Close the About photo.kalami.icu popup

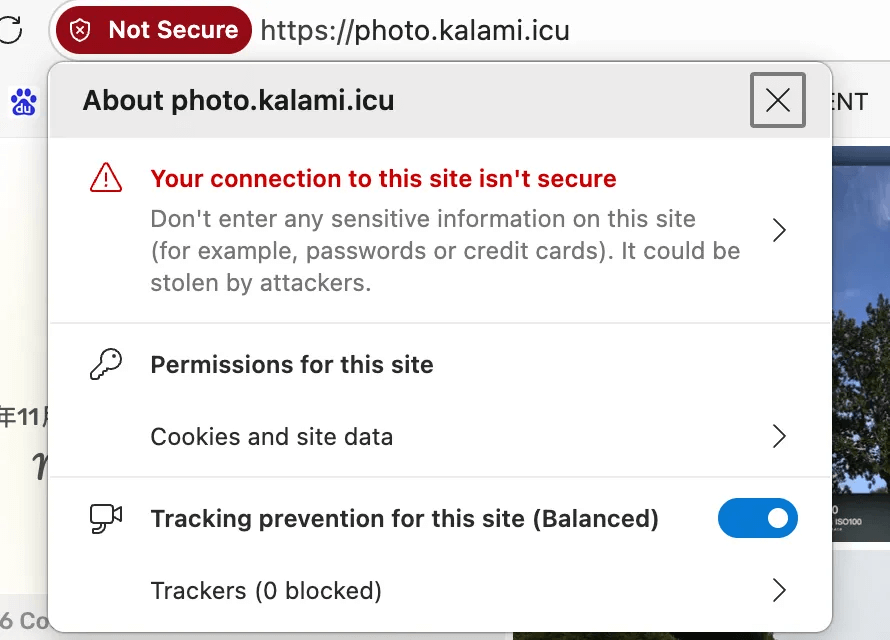pos(777,100)
